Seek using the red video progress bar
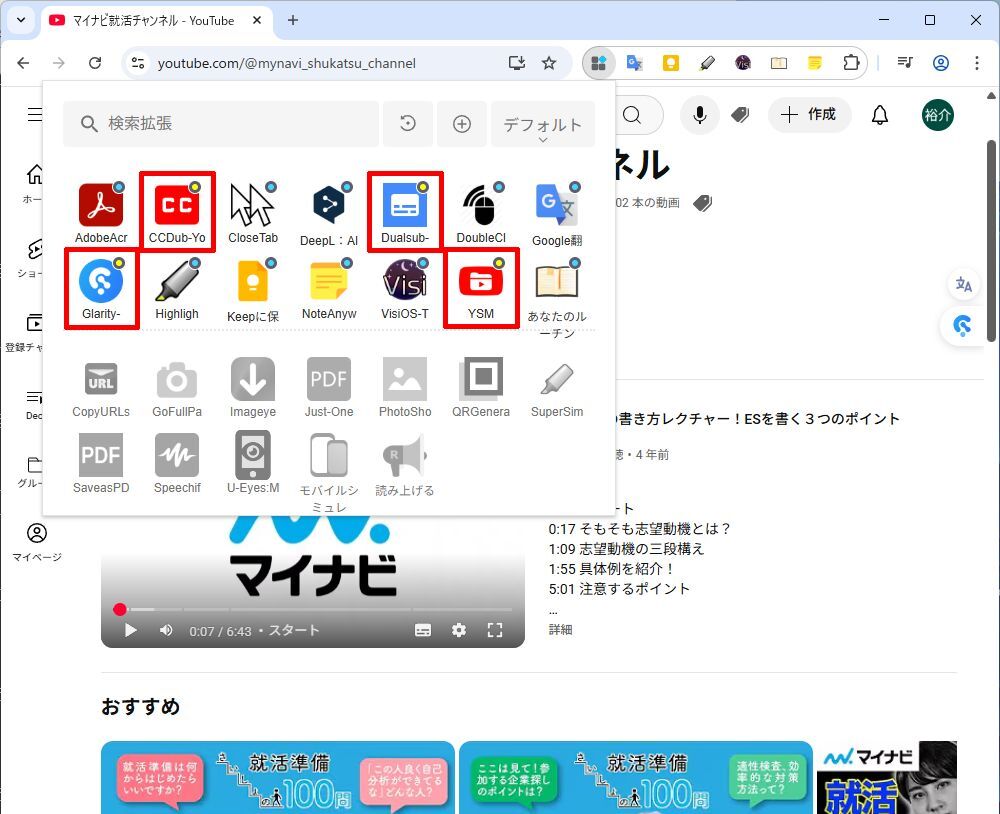The image size is (1000, 814). 313,609
